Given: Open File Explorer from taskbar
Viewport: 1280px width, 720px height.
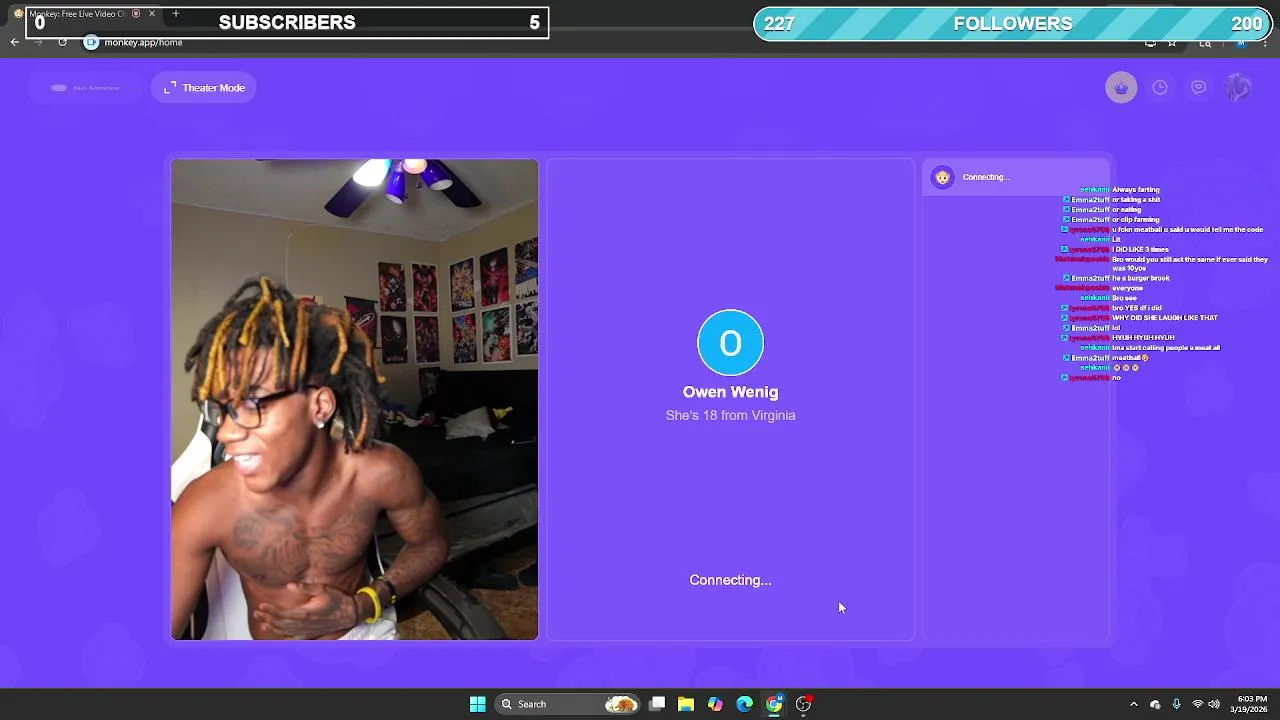Looking at the screenshot, I should 686,704.
